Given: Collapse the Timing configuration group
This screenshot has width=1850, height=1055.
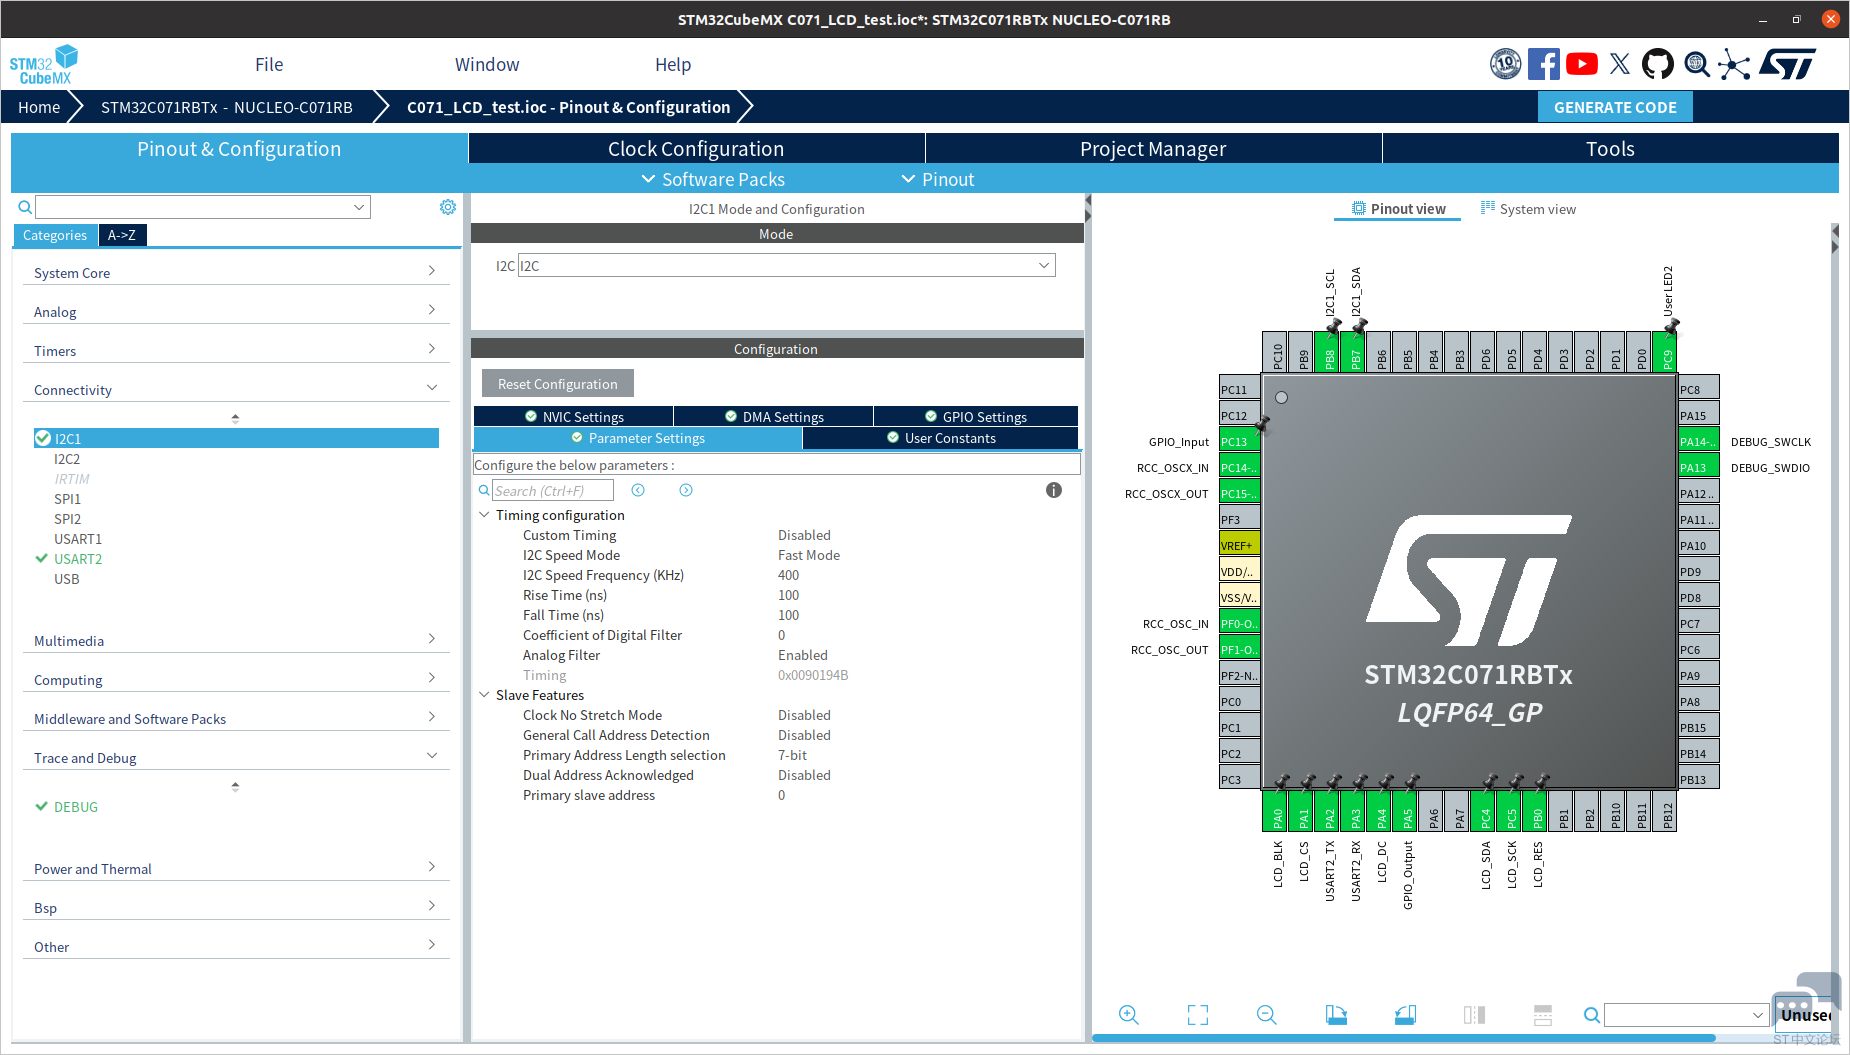Looking at the screenshot, I should 484,515.
